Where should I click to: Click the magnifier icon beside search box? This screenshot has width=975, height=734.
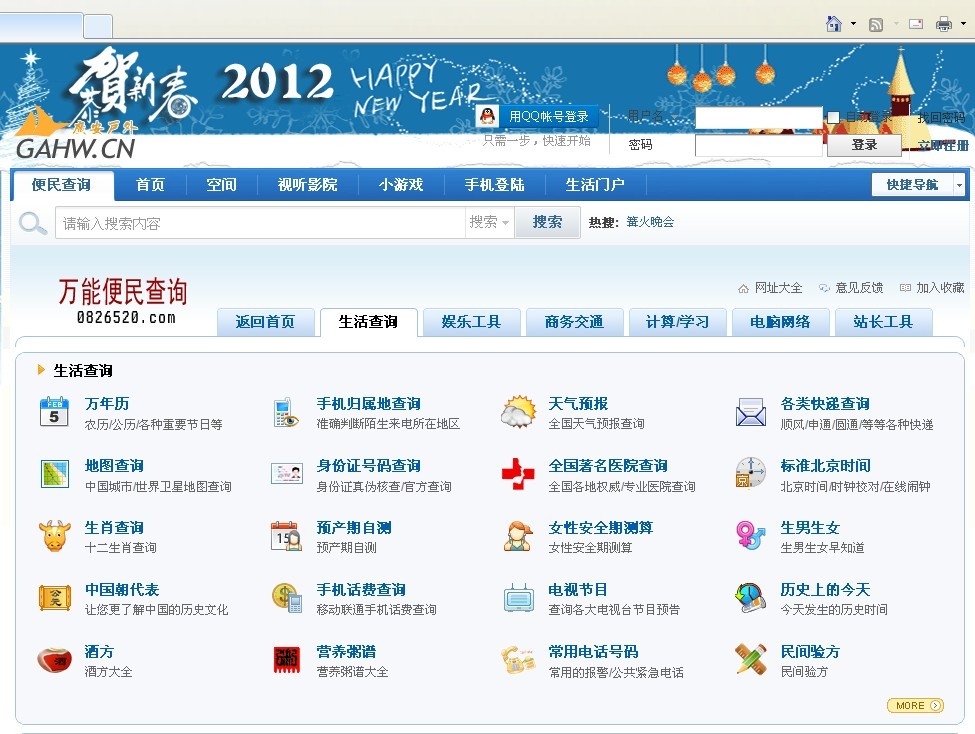[x=32, y=223]
